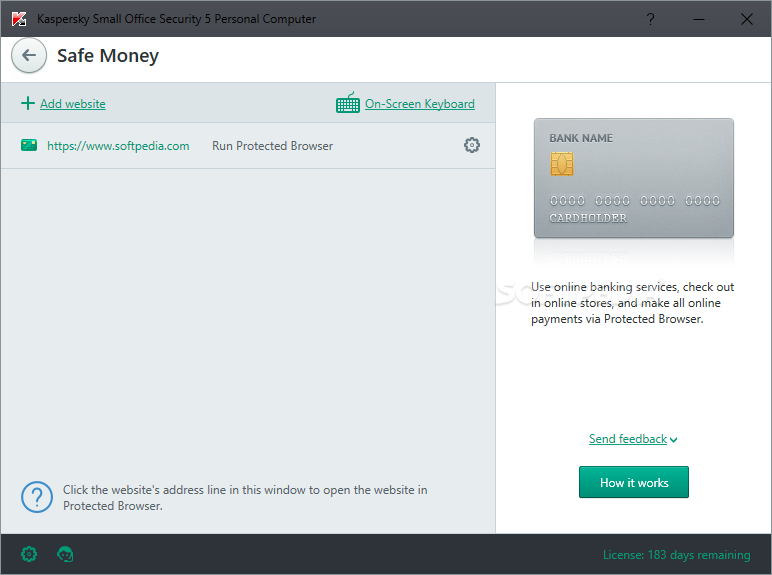Open Settings from bottom bar gear

pyautogui.click(x=29, y=554)
